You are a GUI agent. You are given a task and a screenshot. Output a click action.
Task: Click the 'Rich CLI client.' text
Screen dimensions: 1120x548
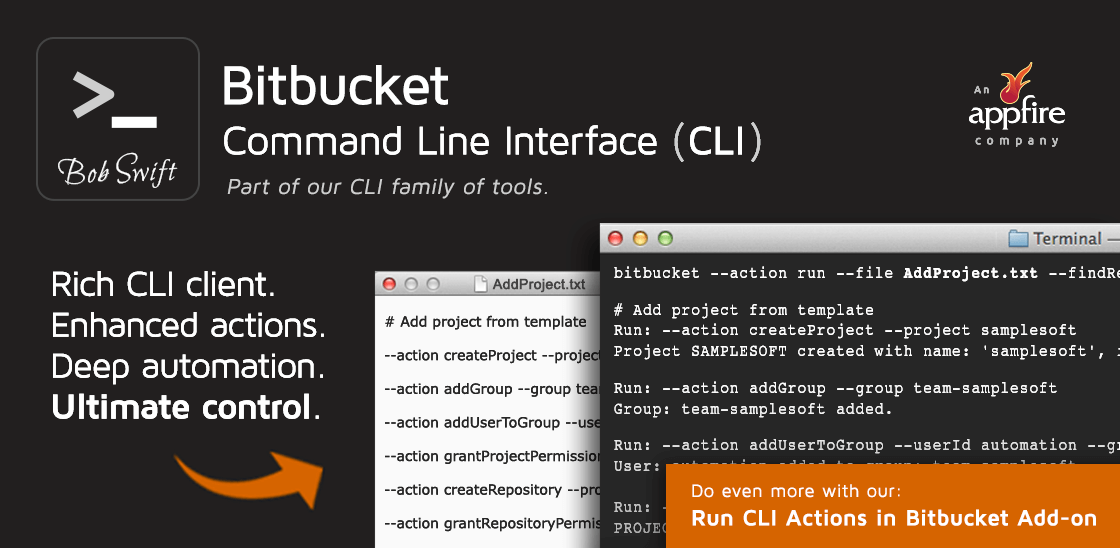click(x=164, y=286)
